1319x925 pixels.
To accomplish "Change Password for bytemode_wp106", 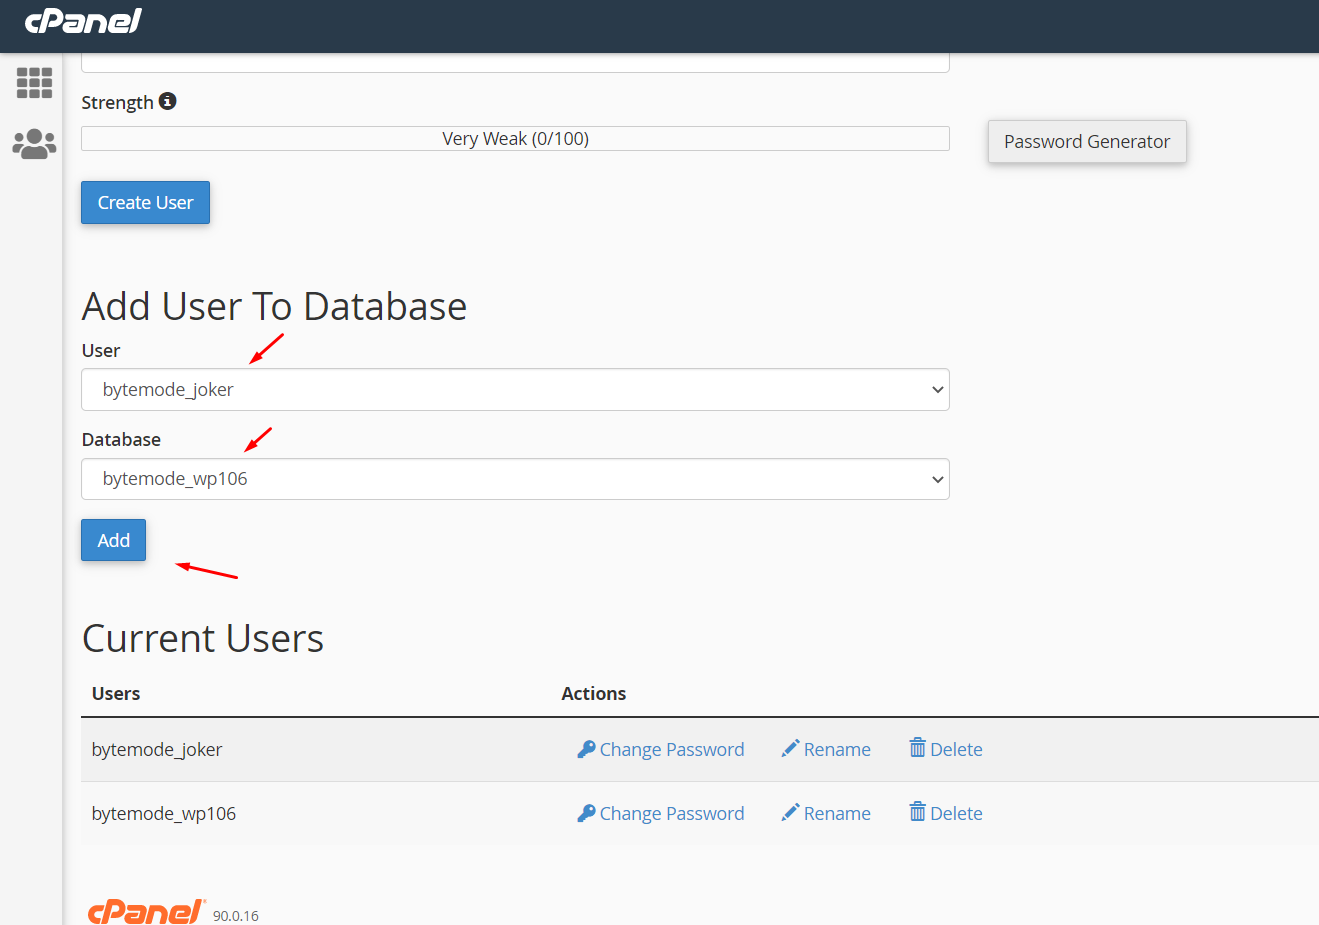I will coord(671,814).
